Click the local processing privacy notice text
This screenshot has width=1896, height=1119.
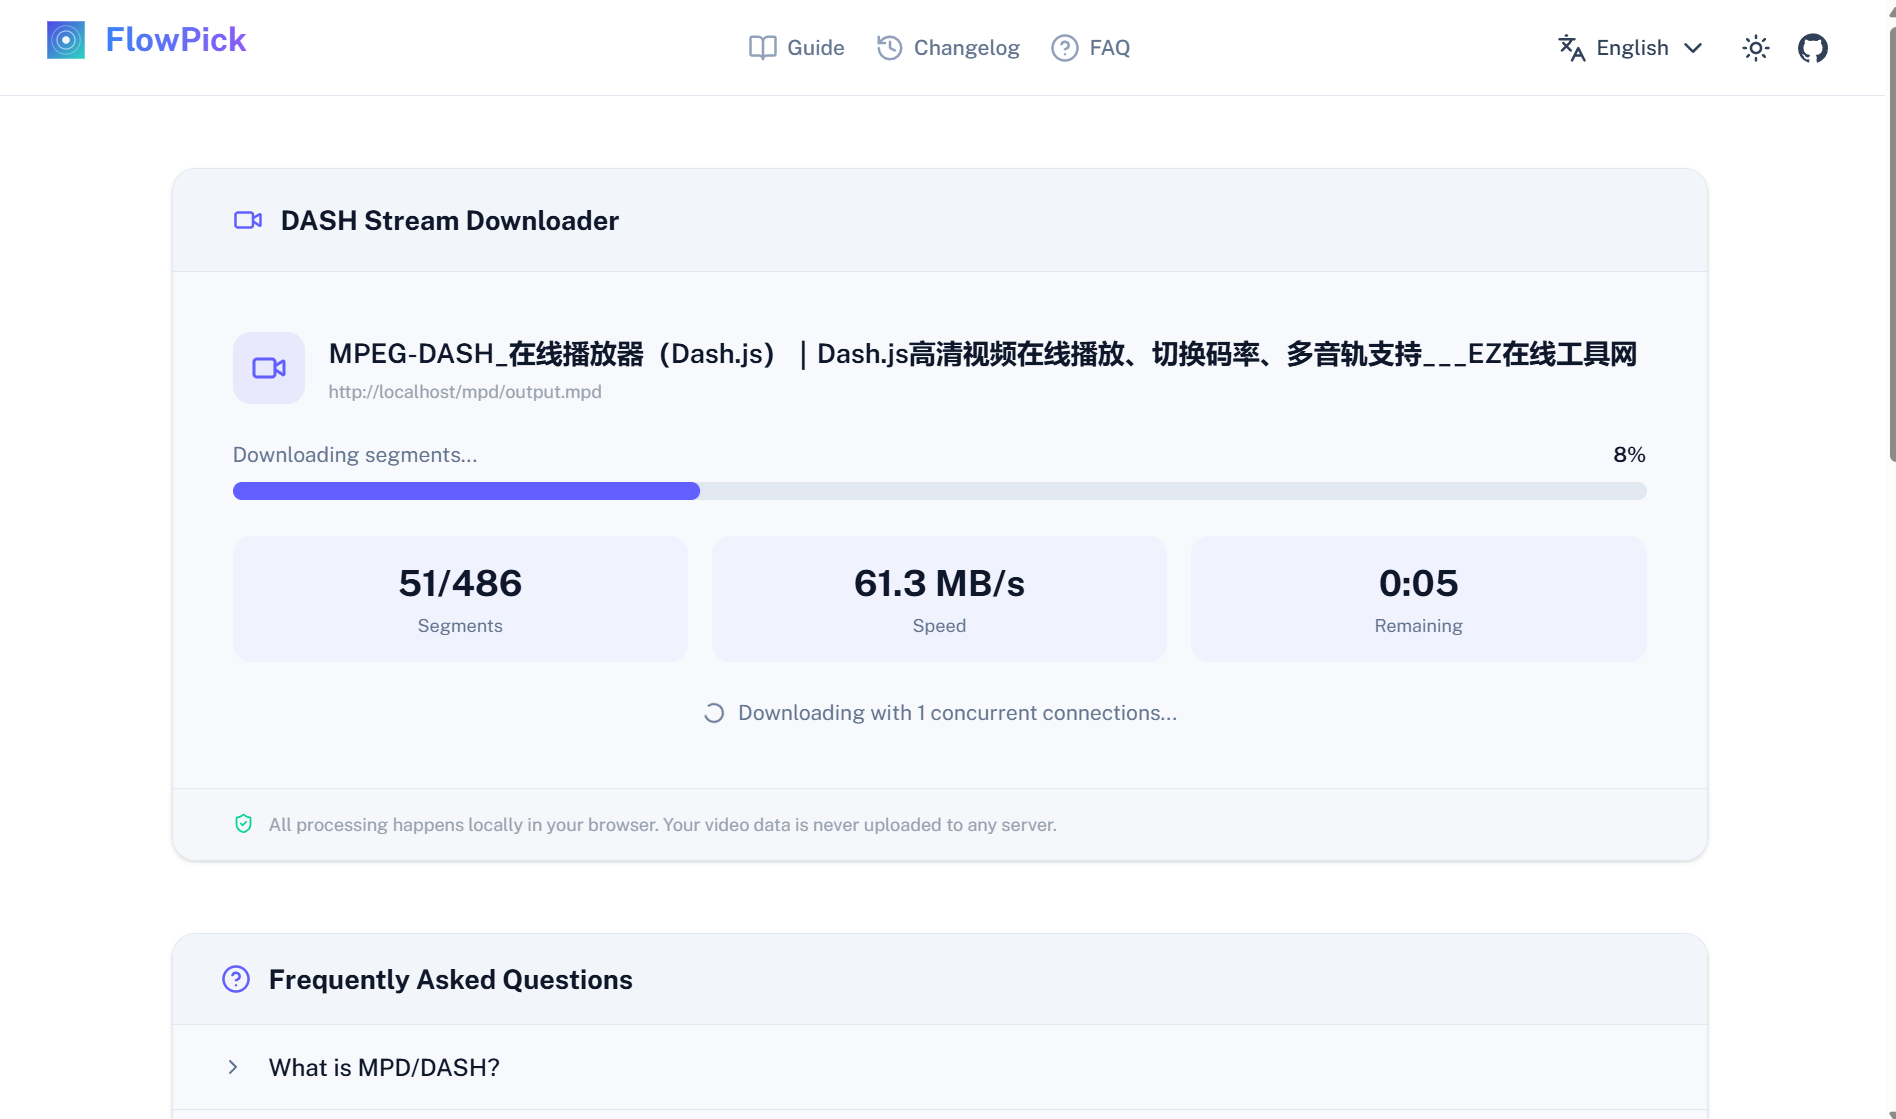[x=663, y=825]
